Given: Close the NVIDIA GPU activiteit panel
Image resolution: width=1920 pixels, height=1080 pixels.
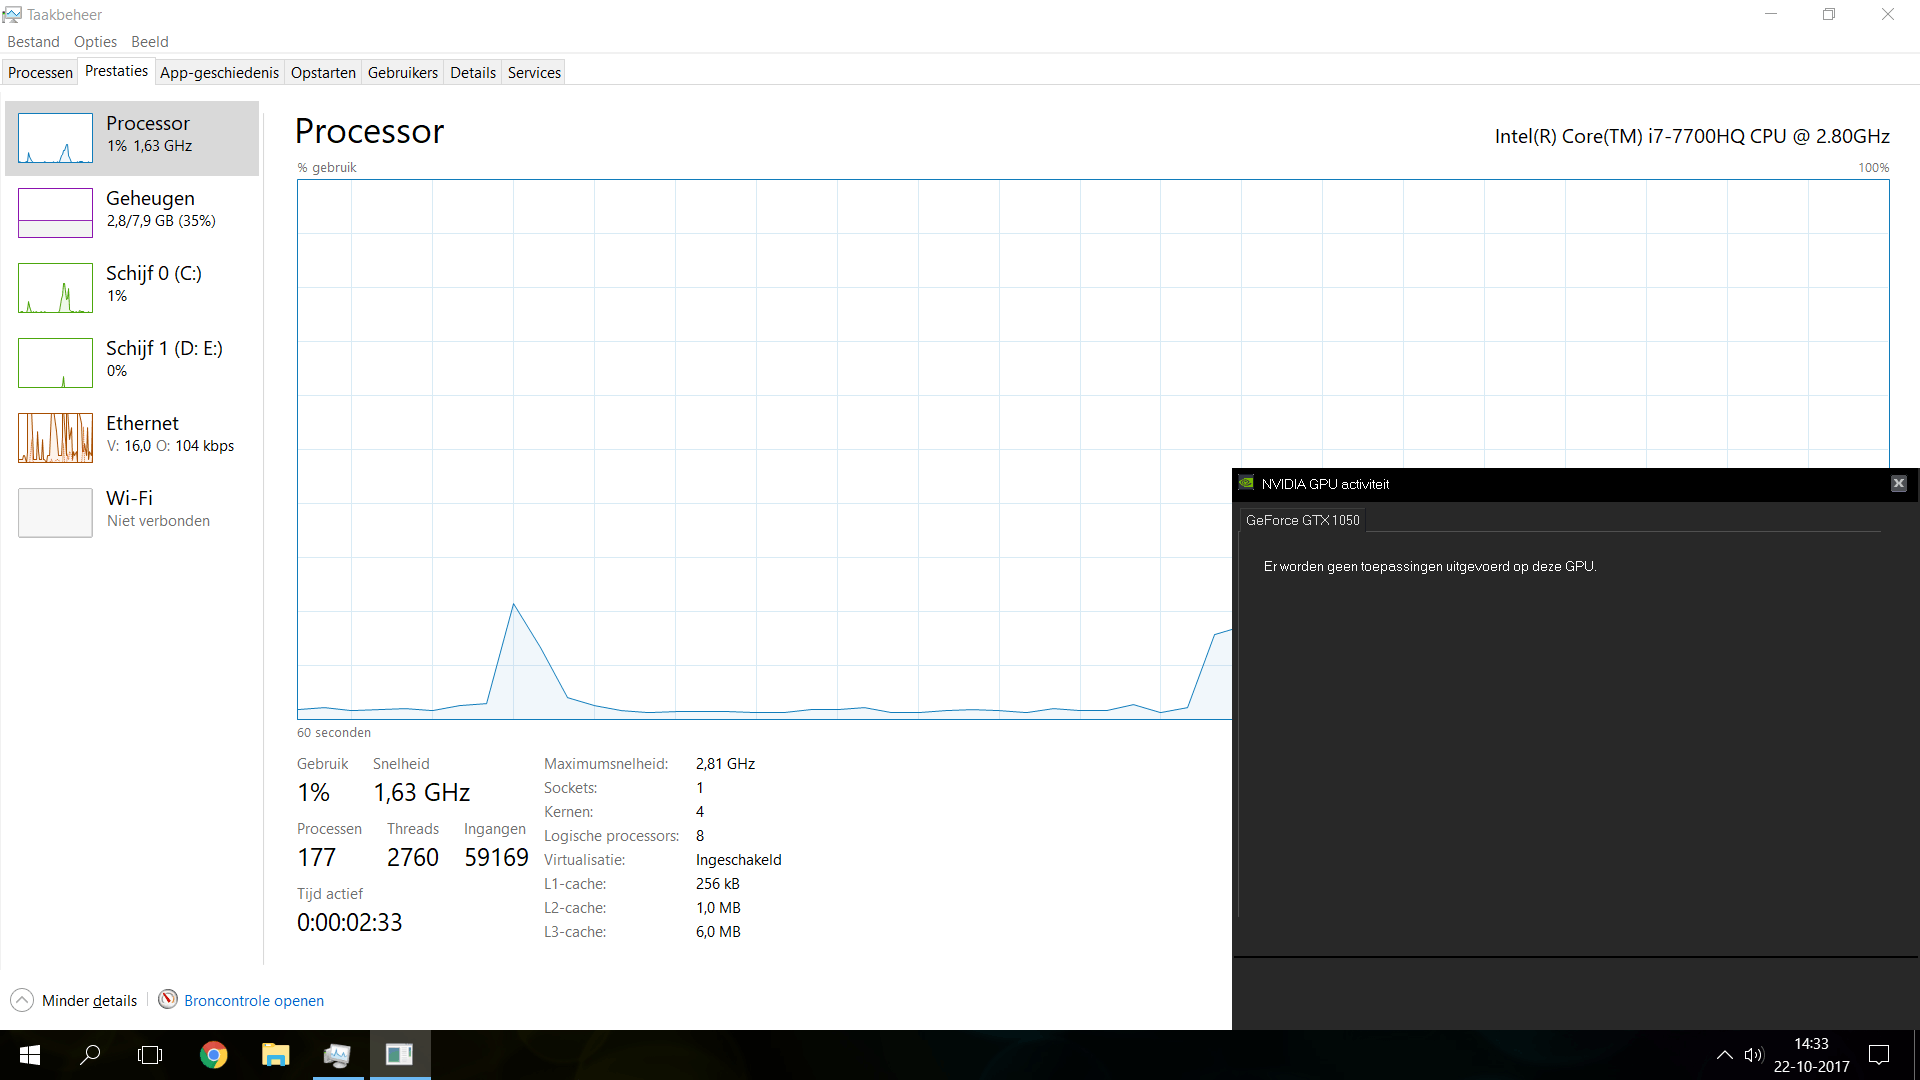Looking at the screenshot, I should click(1898, 484).
